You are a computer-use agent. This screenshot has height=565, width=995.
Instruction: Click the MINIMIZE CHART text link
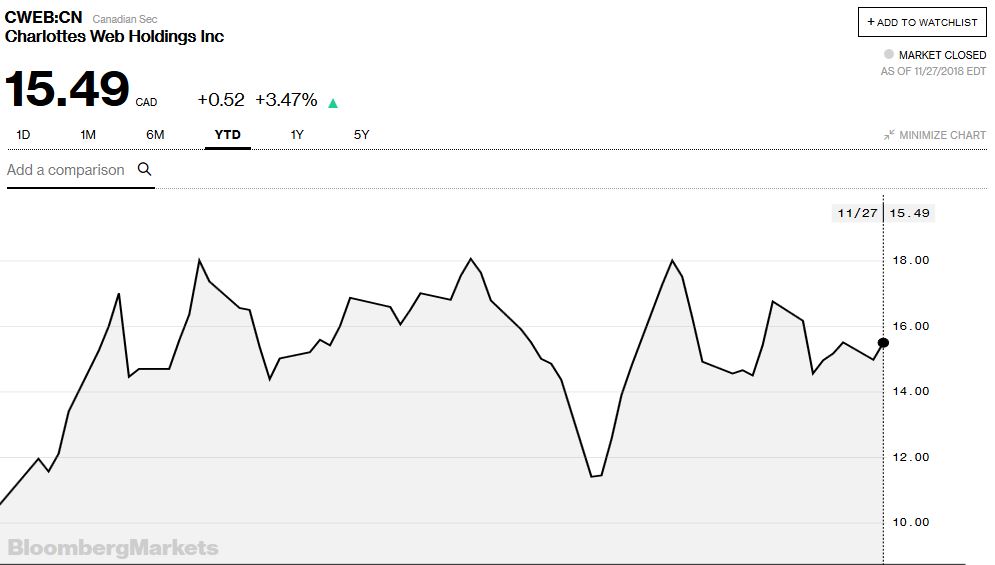coord(942,135)
